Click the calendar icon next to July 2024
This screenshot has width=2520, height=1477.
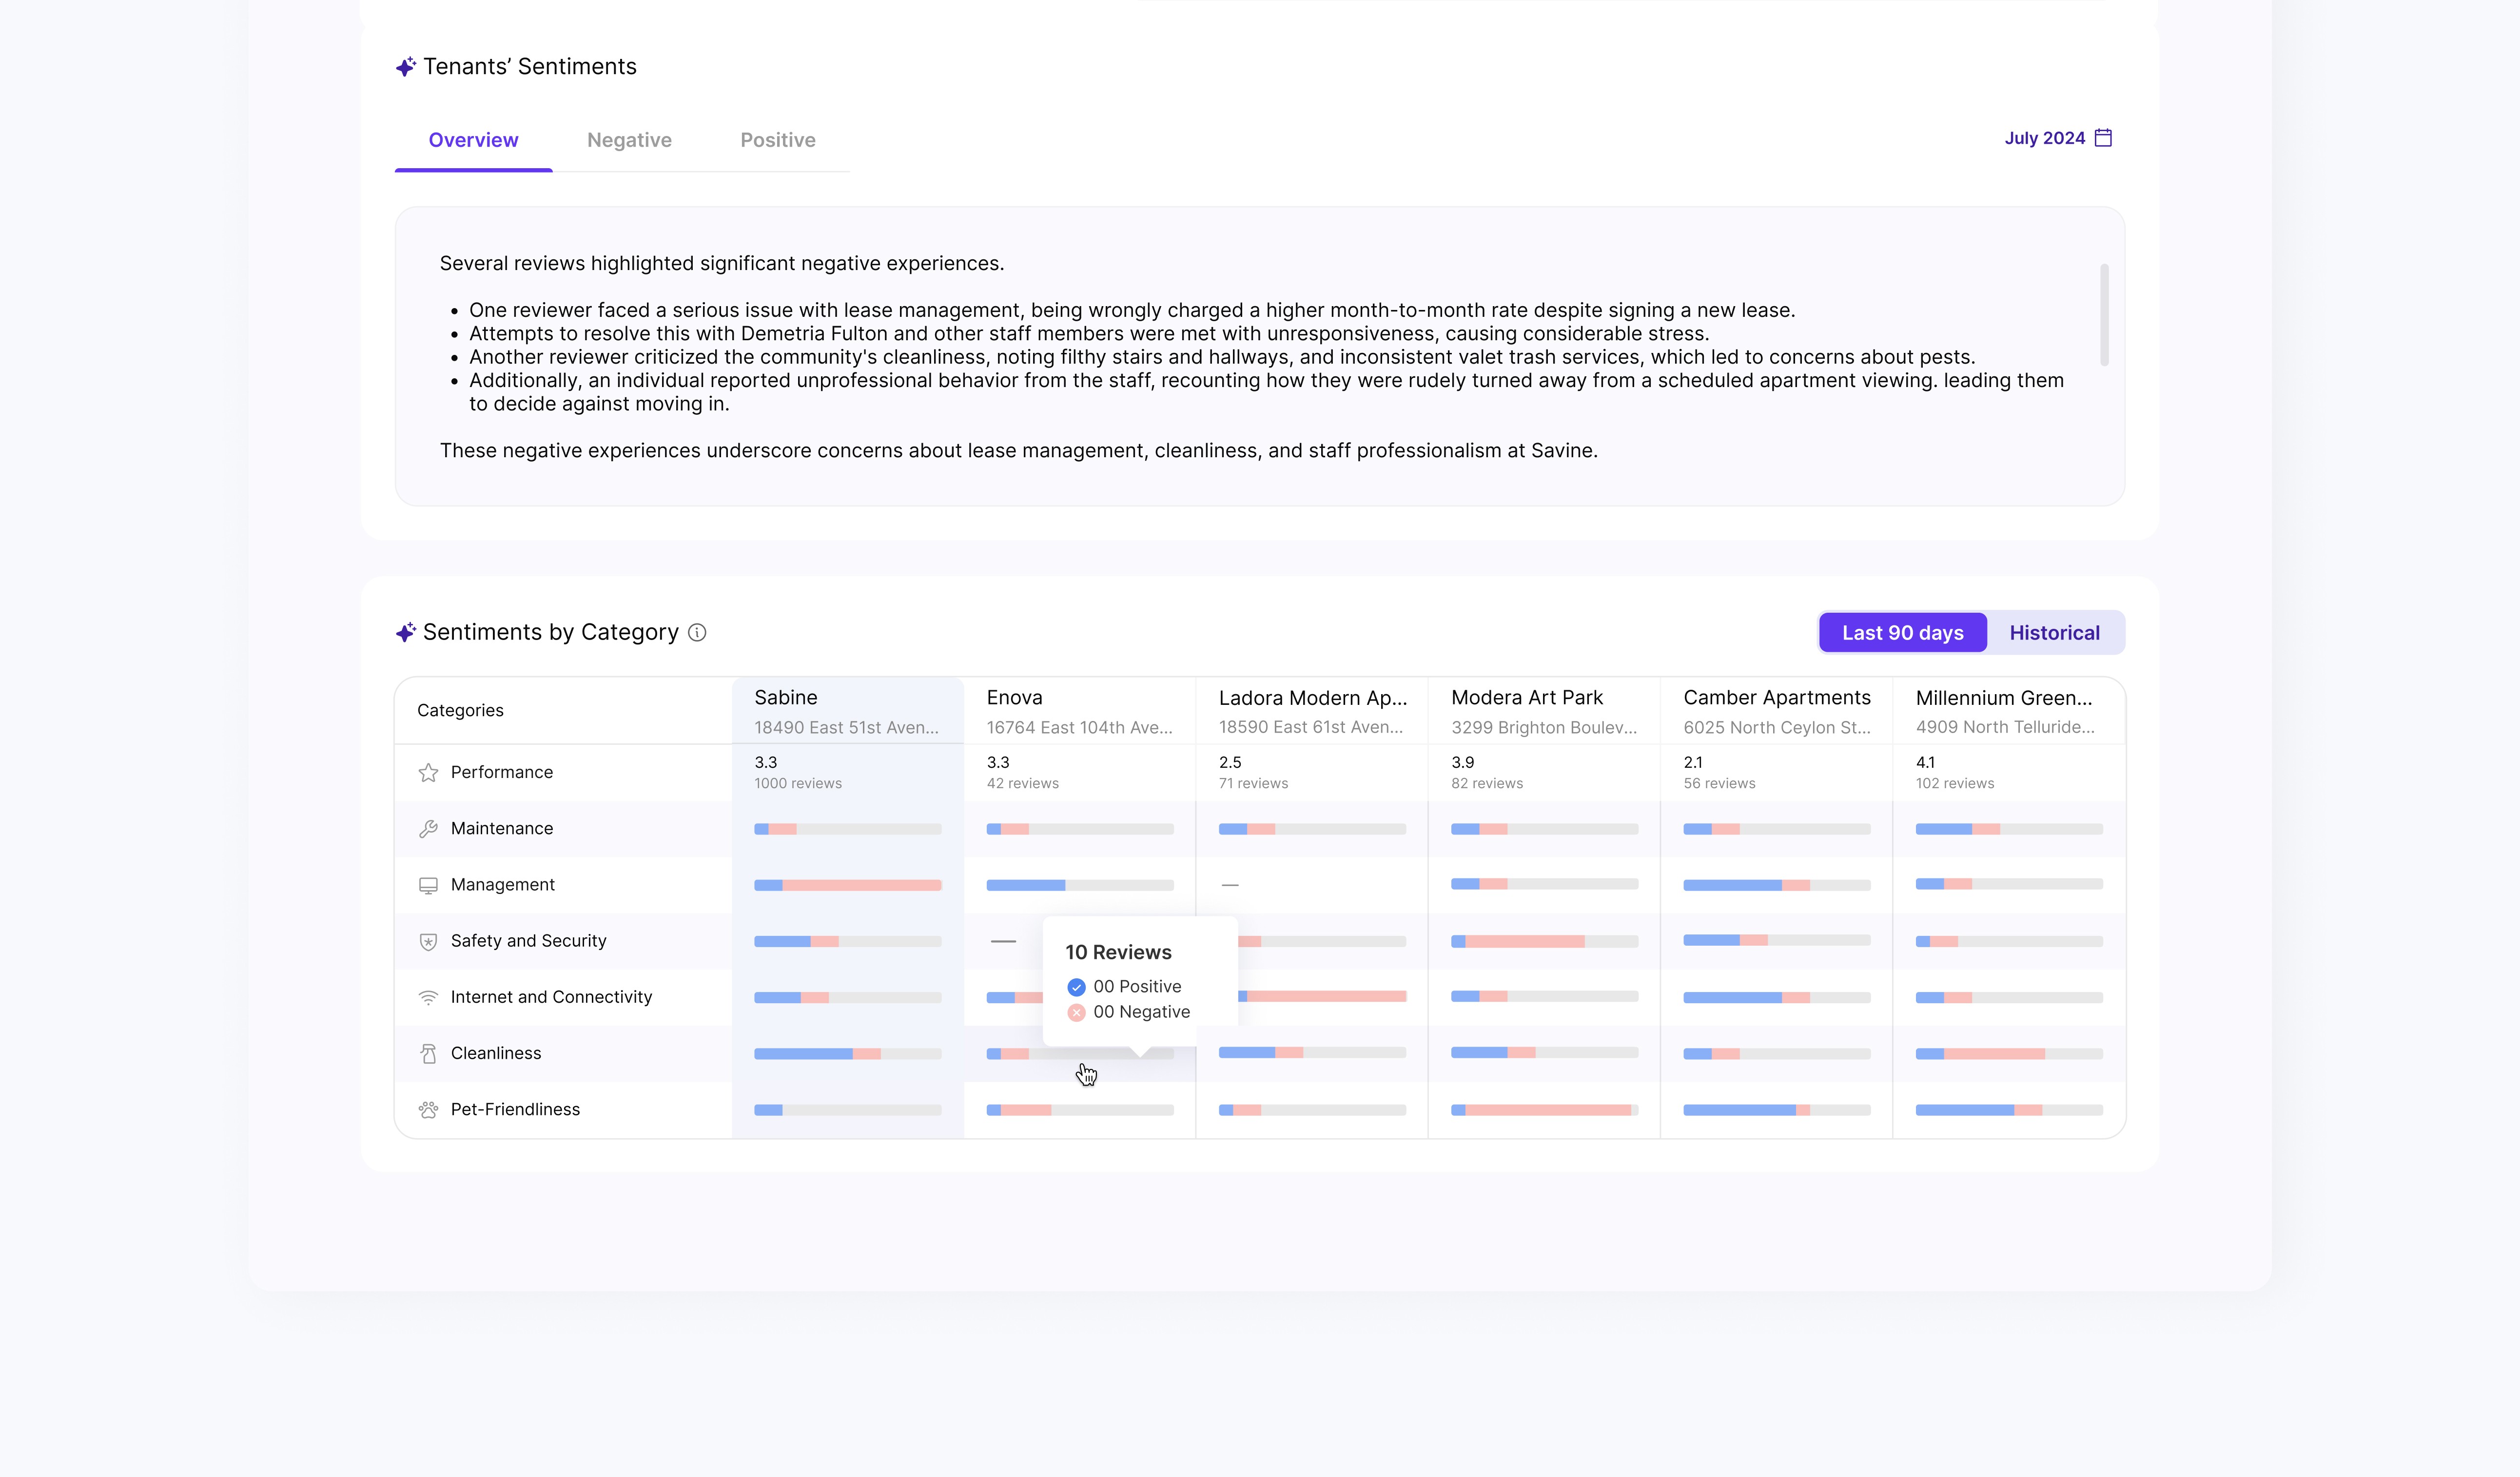point(2103,138)
